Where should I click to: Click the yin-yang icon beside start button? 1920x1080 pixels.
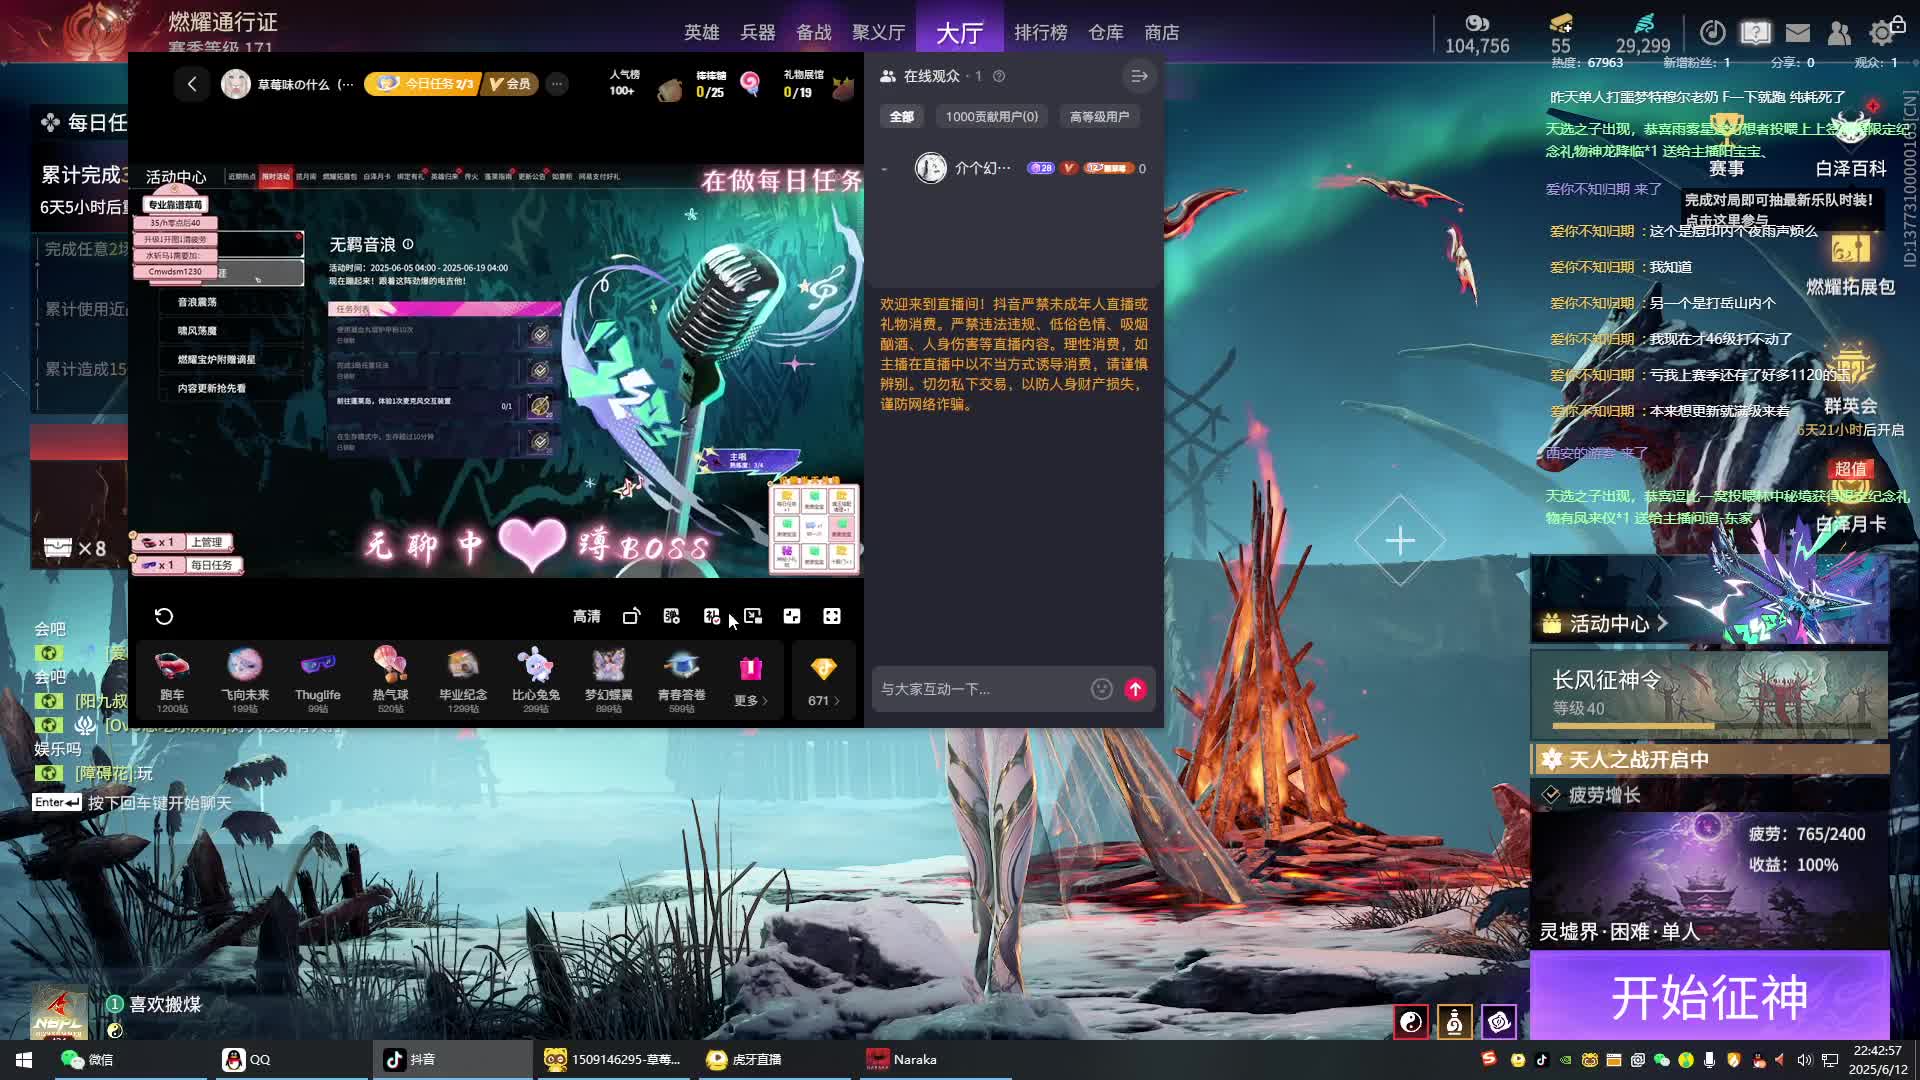pyautogui.click(x=1411, y=1021)
